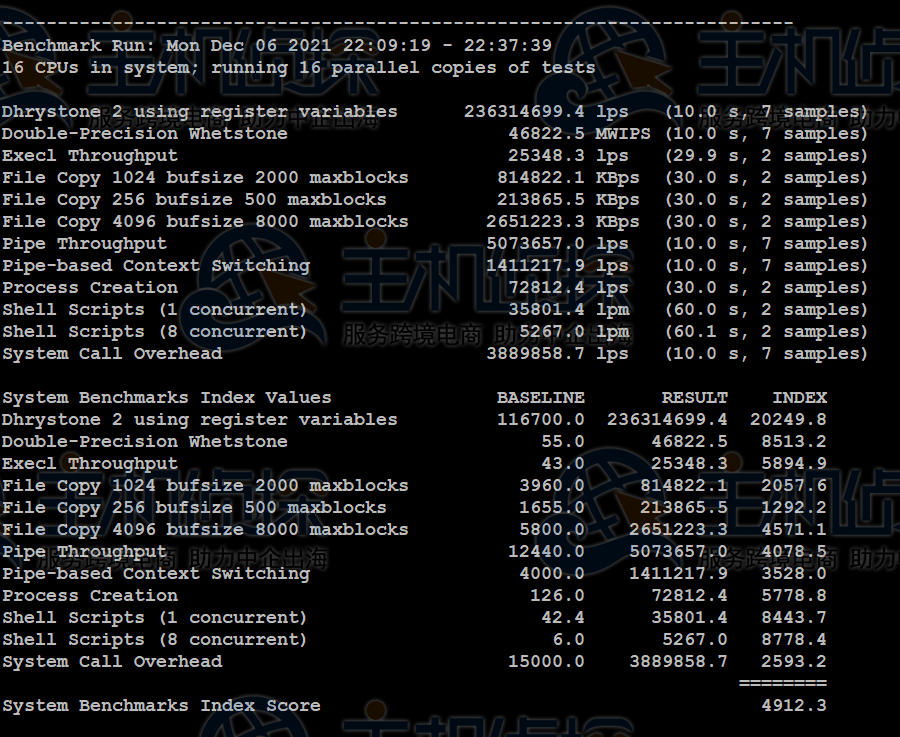Click the RESULT column header
Viewport: 900px width, 737px height.
click(x=695, y=398)
